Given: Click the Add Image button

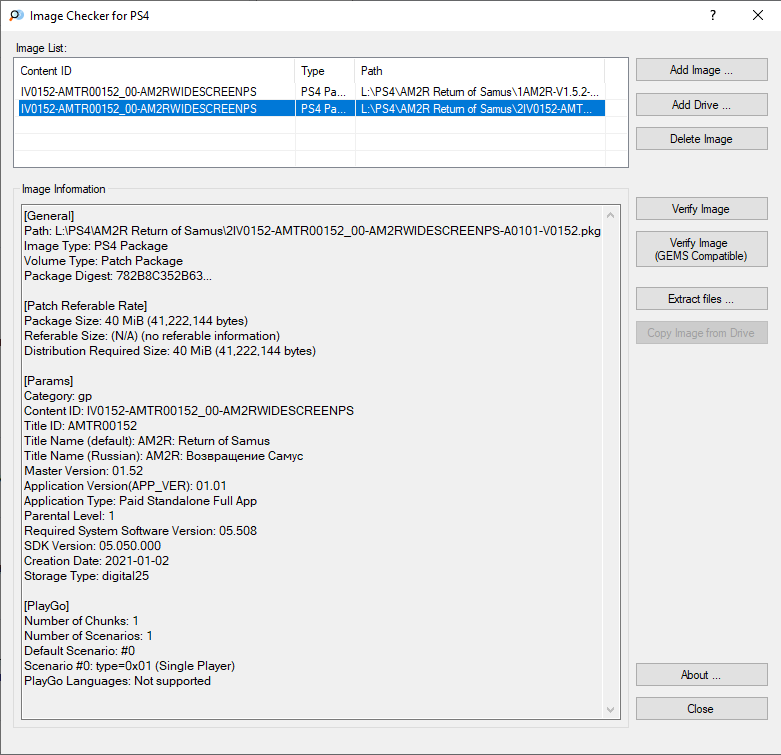Looking at the screenshot, I should 701,70.
